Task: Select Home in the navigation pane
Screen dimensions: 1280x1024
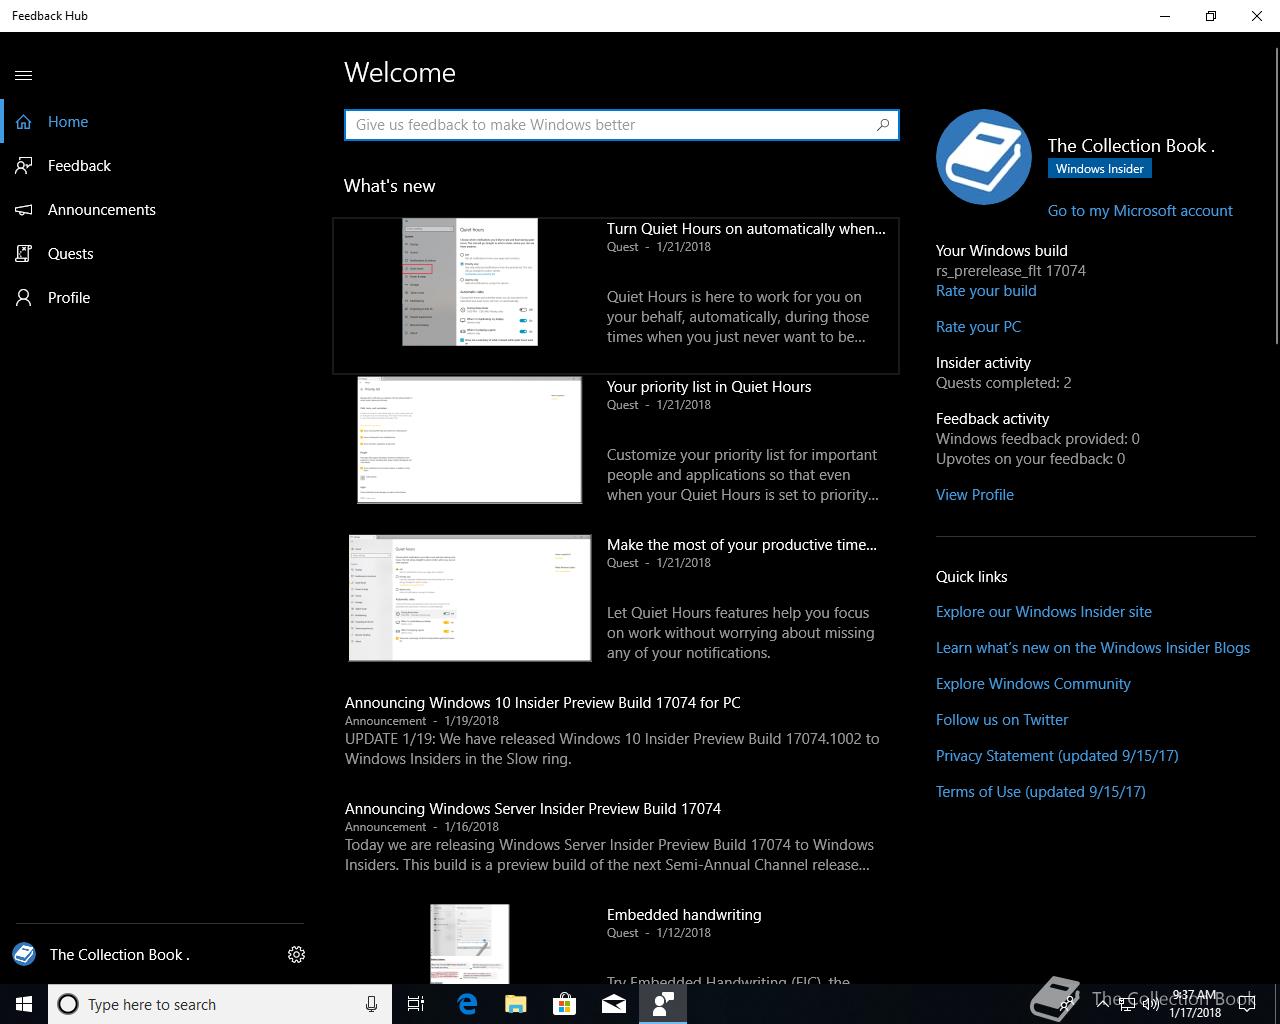Action: (x=68, y=122)
